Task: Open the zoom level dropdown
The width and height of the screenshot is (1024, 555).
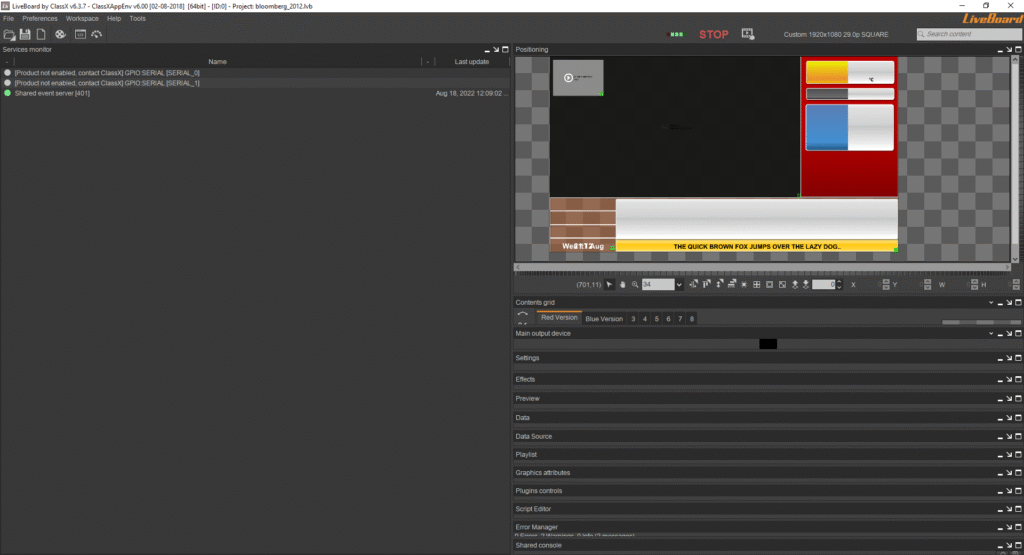Action: tap(679, 285)
